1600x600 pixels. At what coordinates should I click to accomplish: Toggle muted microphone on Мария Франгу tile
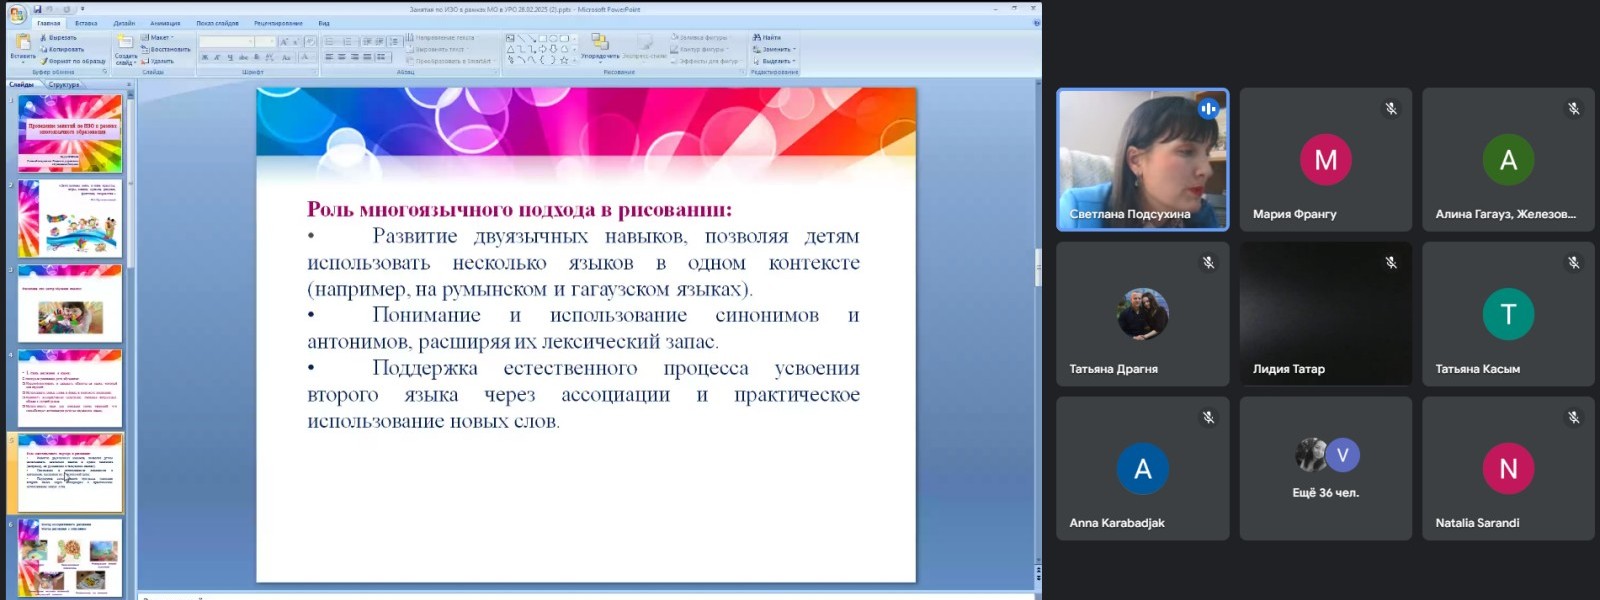(x=1391, y=108)
